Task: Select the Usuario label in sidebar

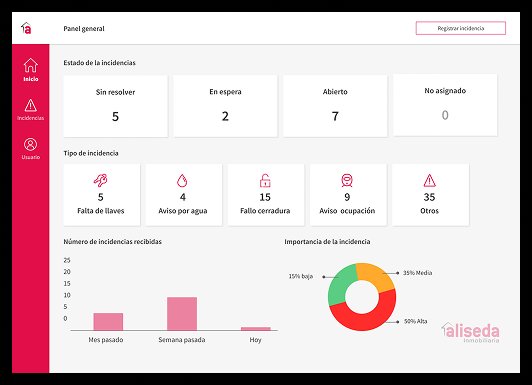Action: click(x=31, y=157)
